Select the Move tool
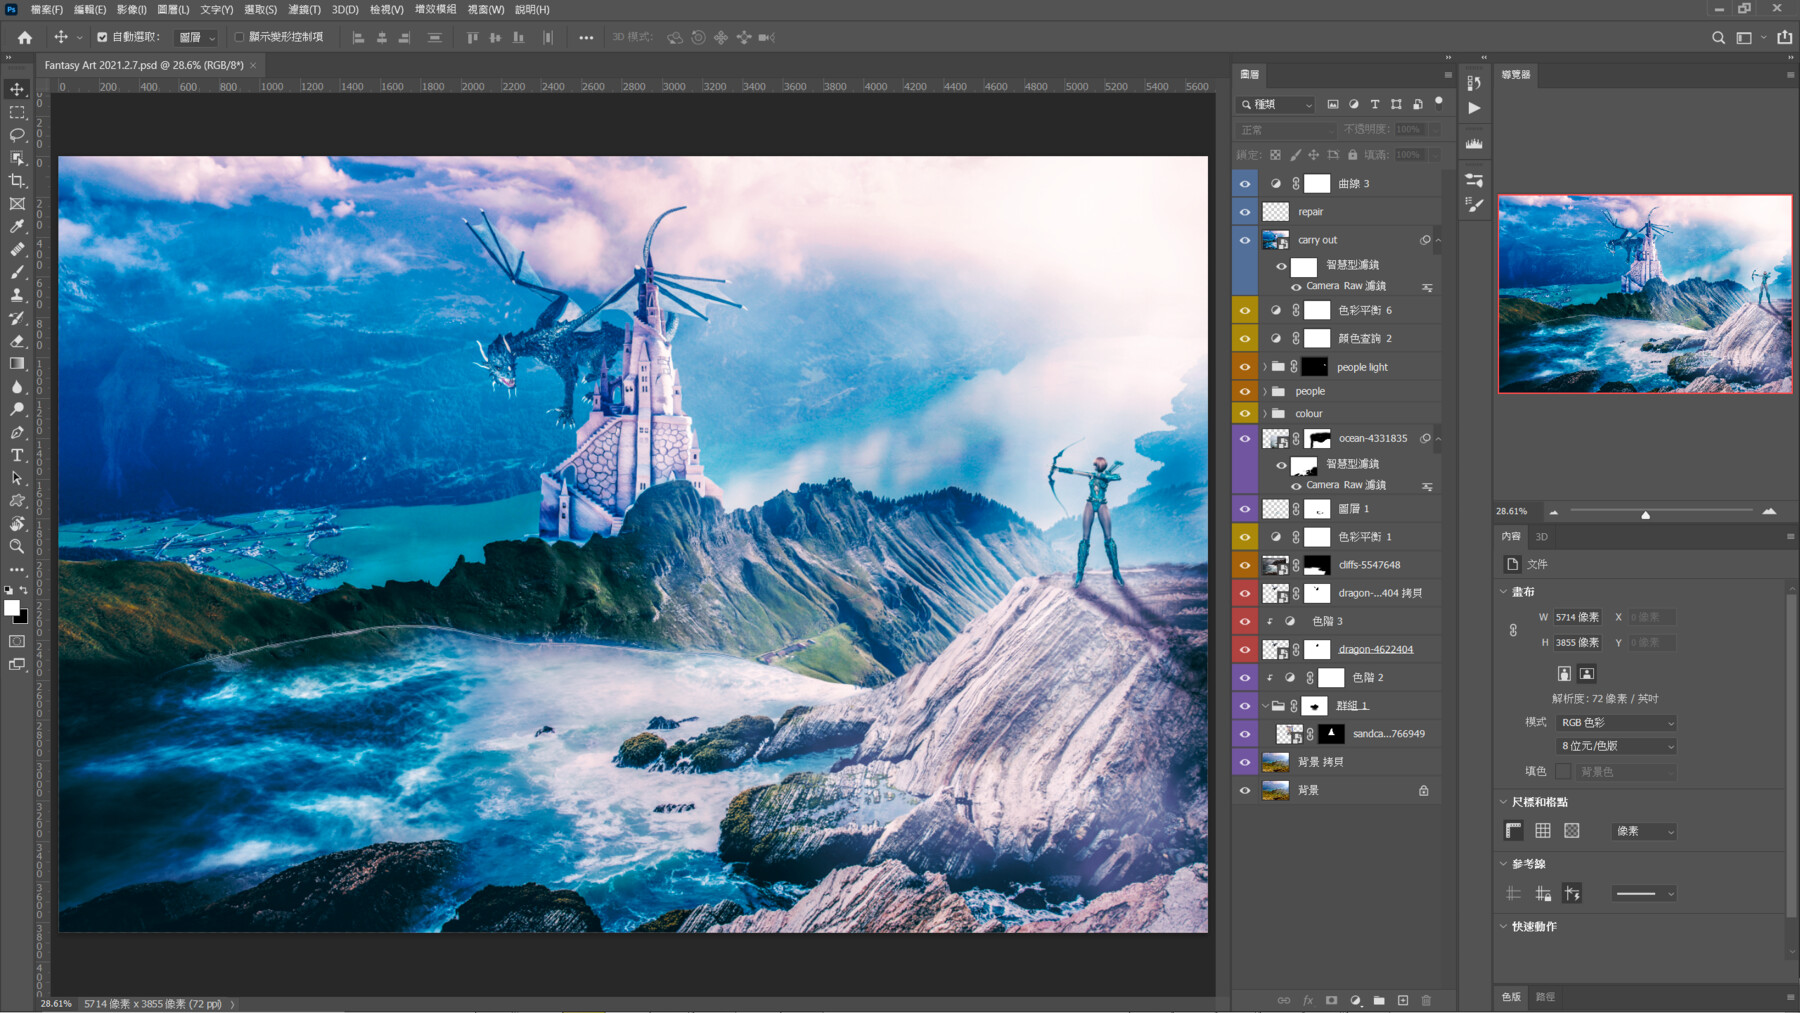Screen dimensions: 1800x1013 pos(16,89)
